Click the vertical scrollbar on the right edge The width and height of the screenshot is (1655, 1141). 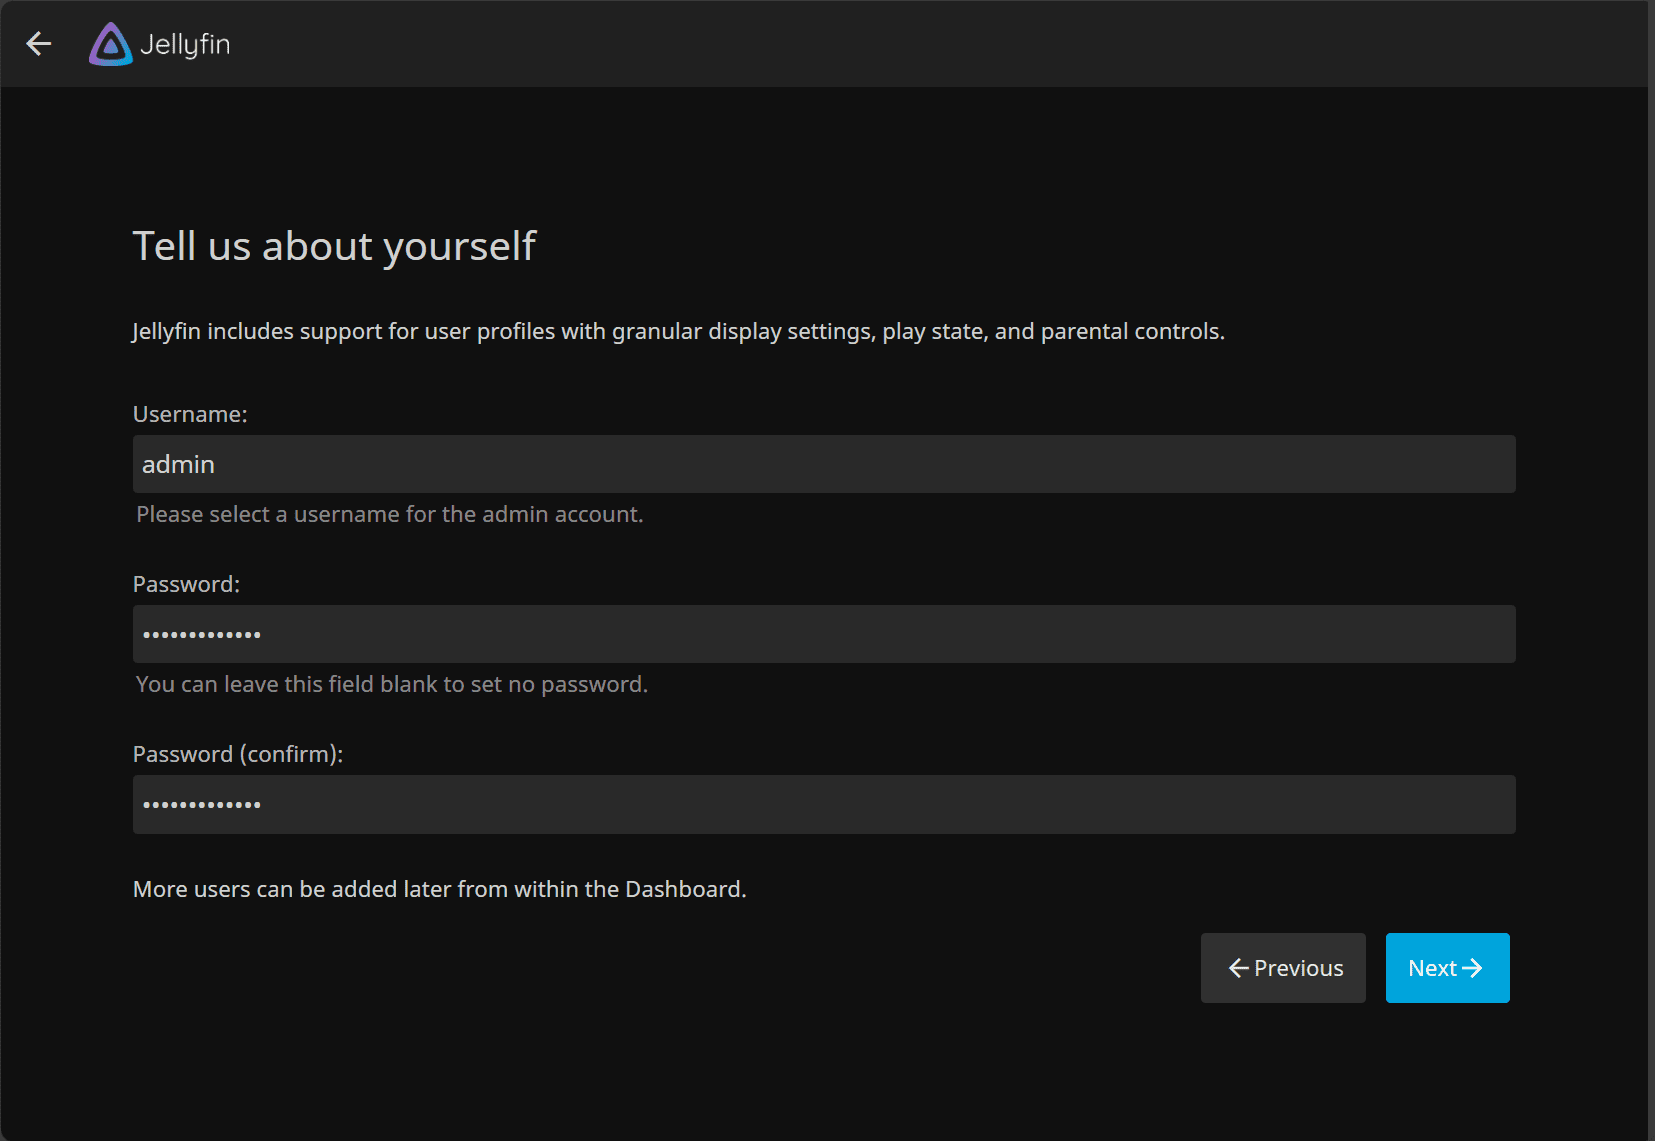coord(1650,570)
